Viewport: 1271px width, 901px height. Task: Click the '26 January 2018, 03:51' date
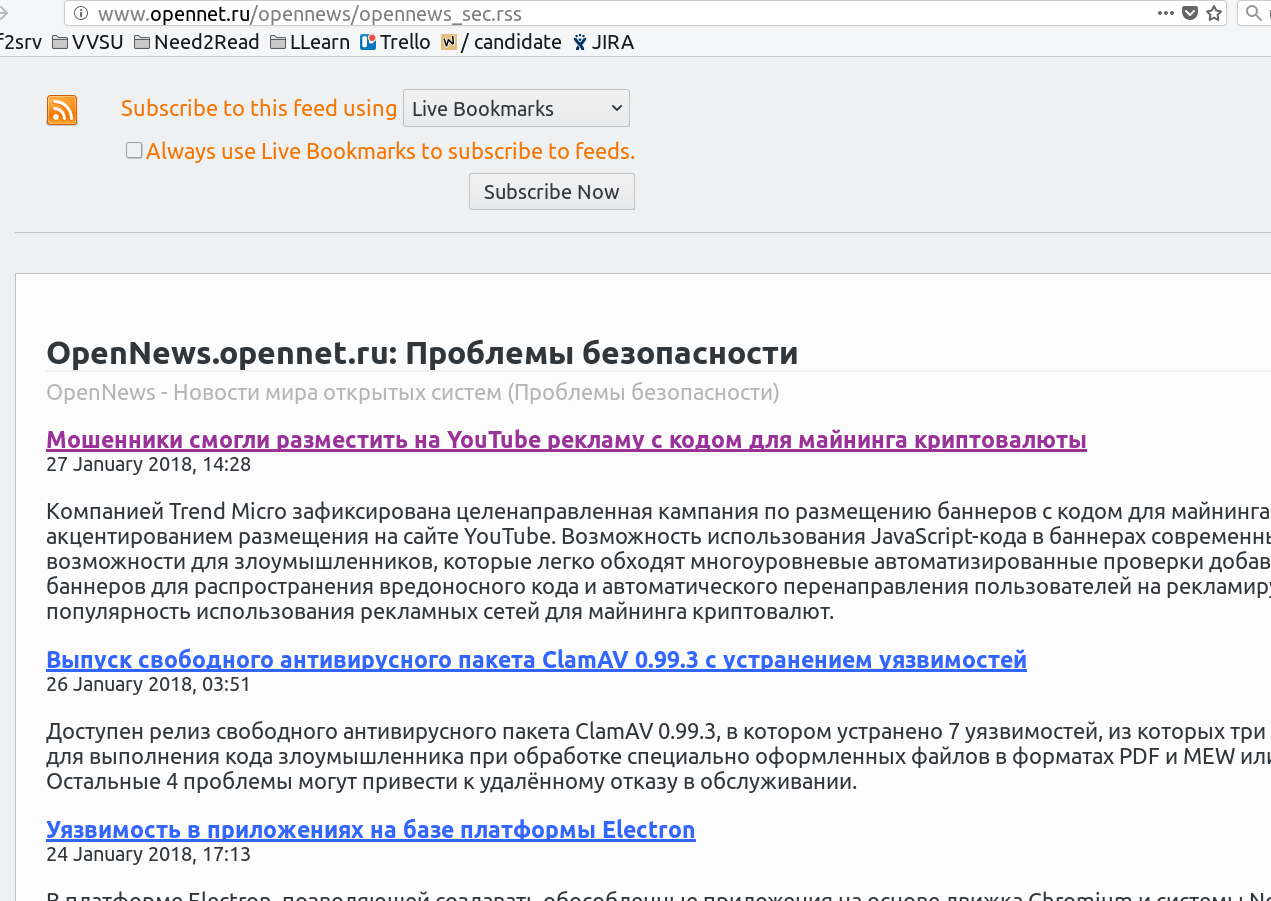148,685
